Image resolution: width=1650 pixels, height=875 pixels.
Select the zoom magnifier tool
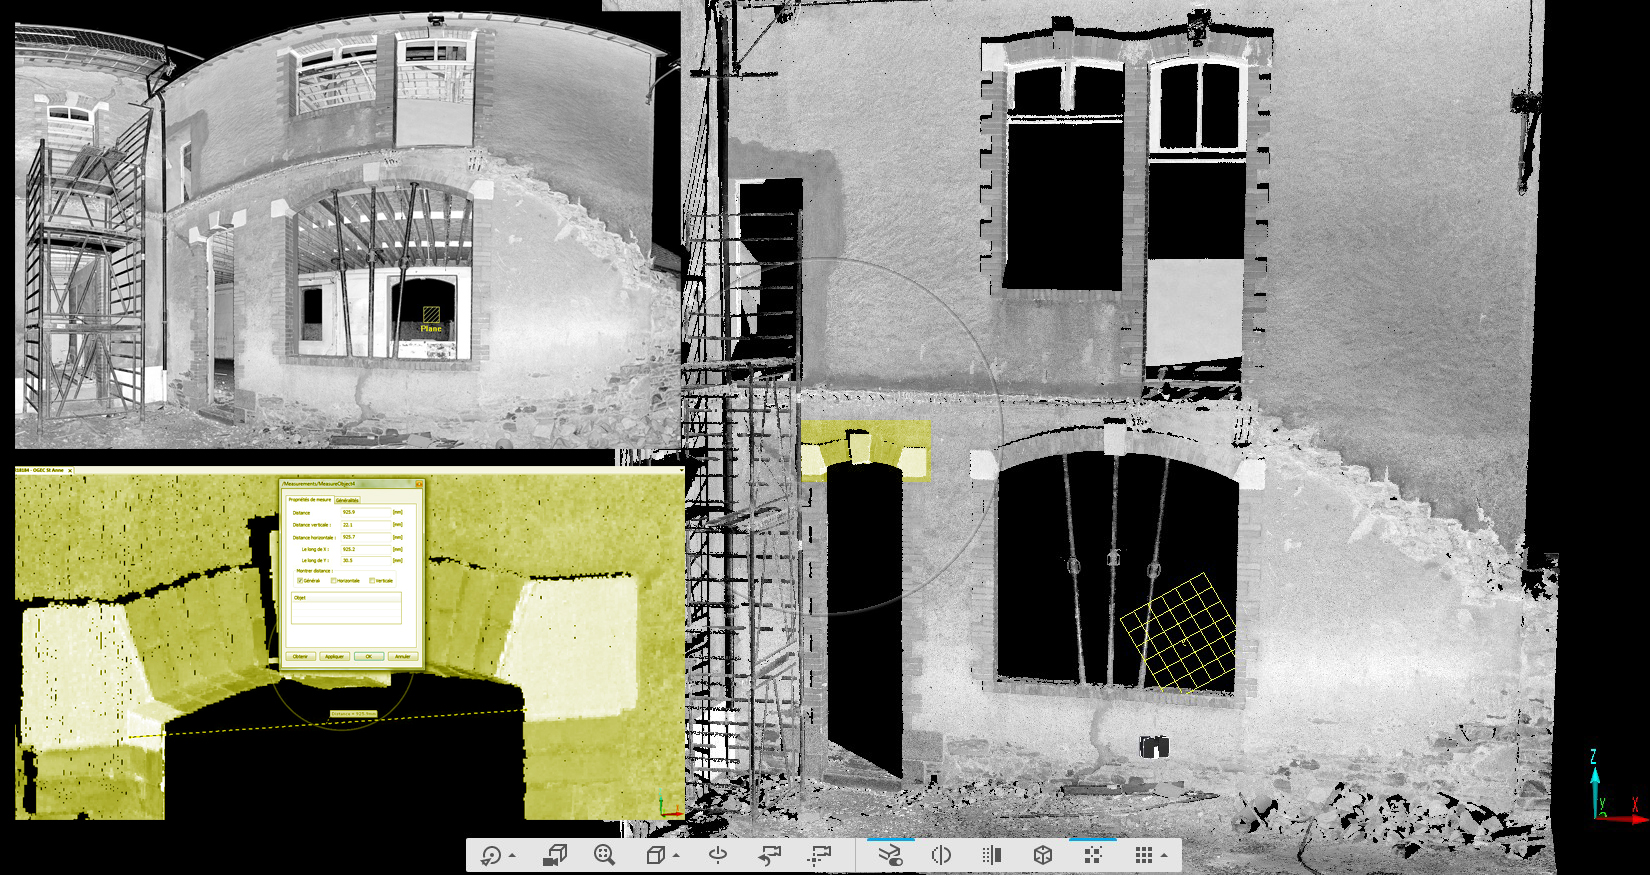tap(604, 856)
